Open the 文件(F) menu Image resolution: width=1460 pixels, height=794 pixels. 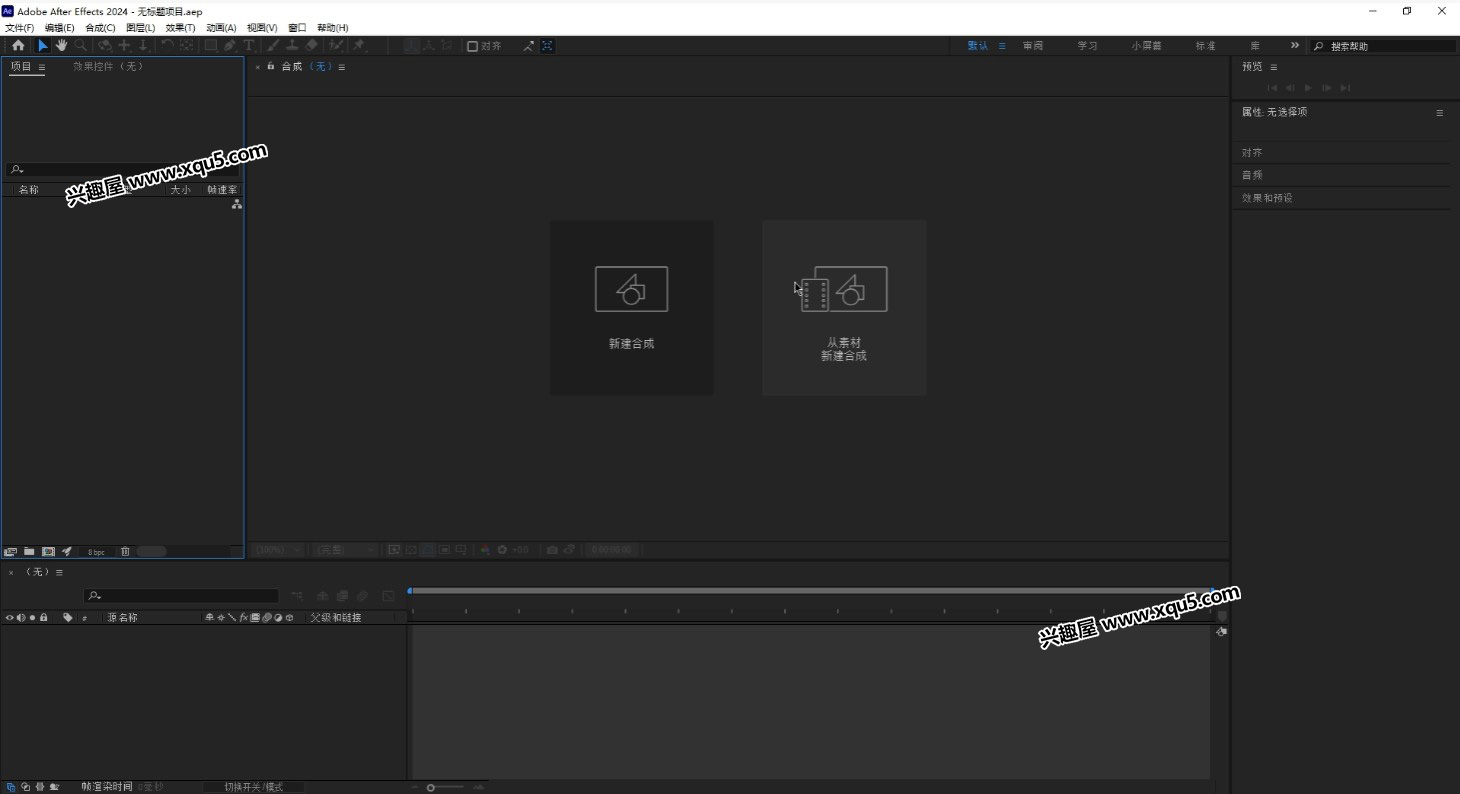[x=19, y=28]
